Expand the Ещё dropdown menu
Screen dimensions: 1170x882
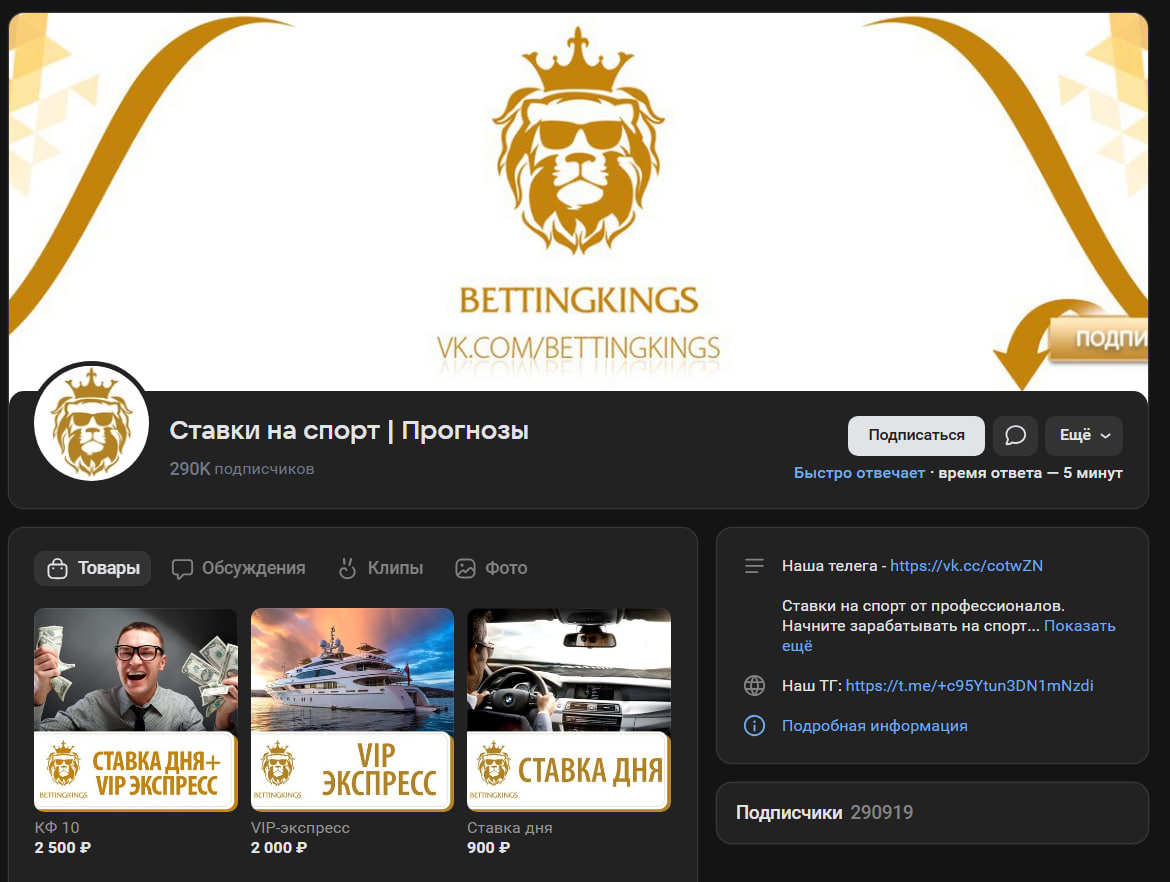[x=1084, y=435]
